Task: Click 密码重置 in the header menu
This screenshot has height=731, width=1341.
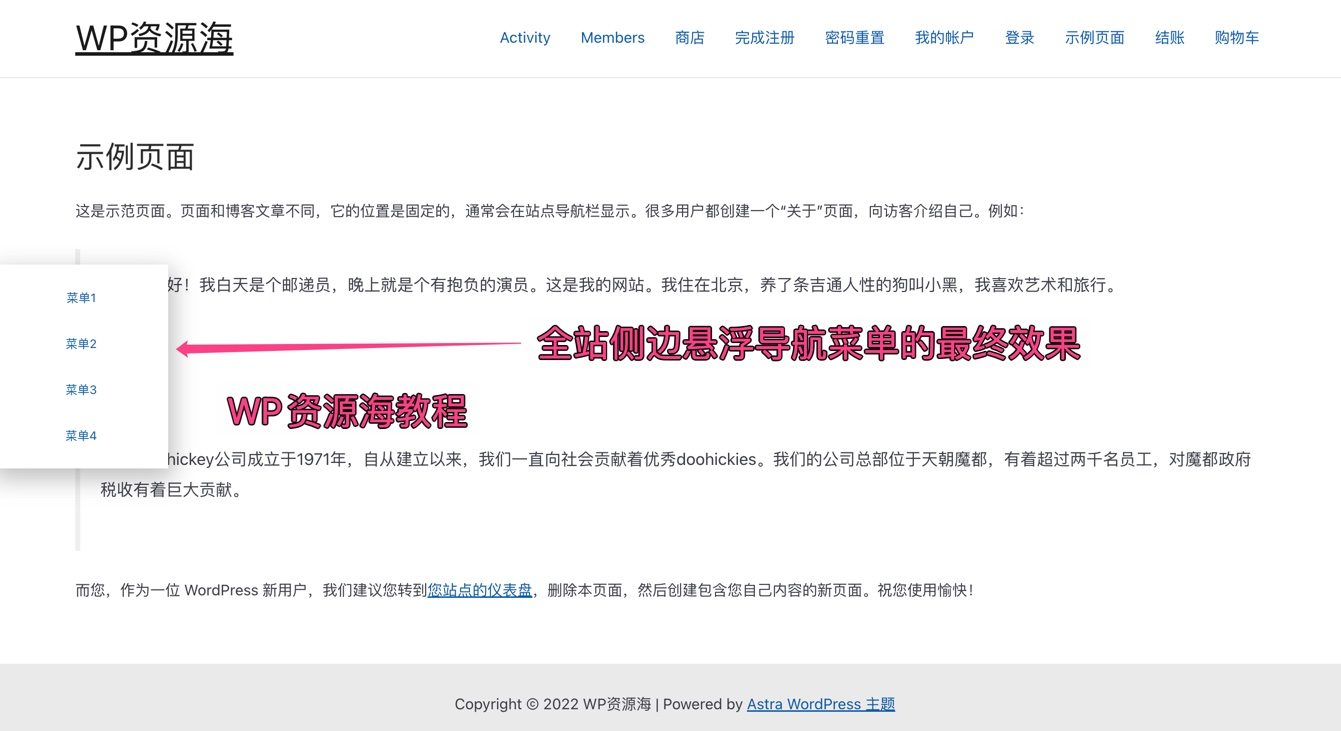Action: [x=855, y=38]
